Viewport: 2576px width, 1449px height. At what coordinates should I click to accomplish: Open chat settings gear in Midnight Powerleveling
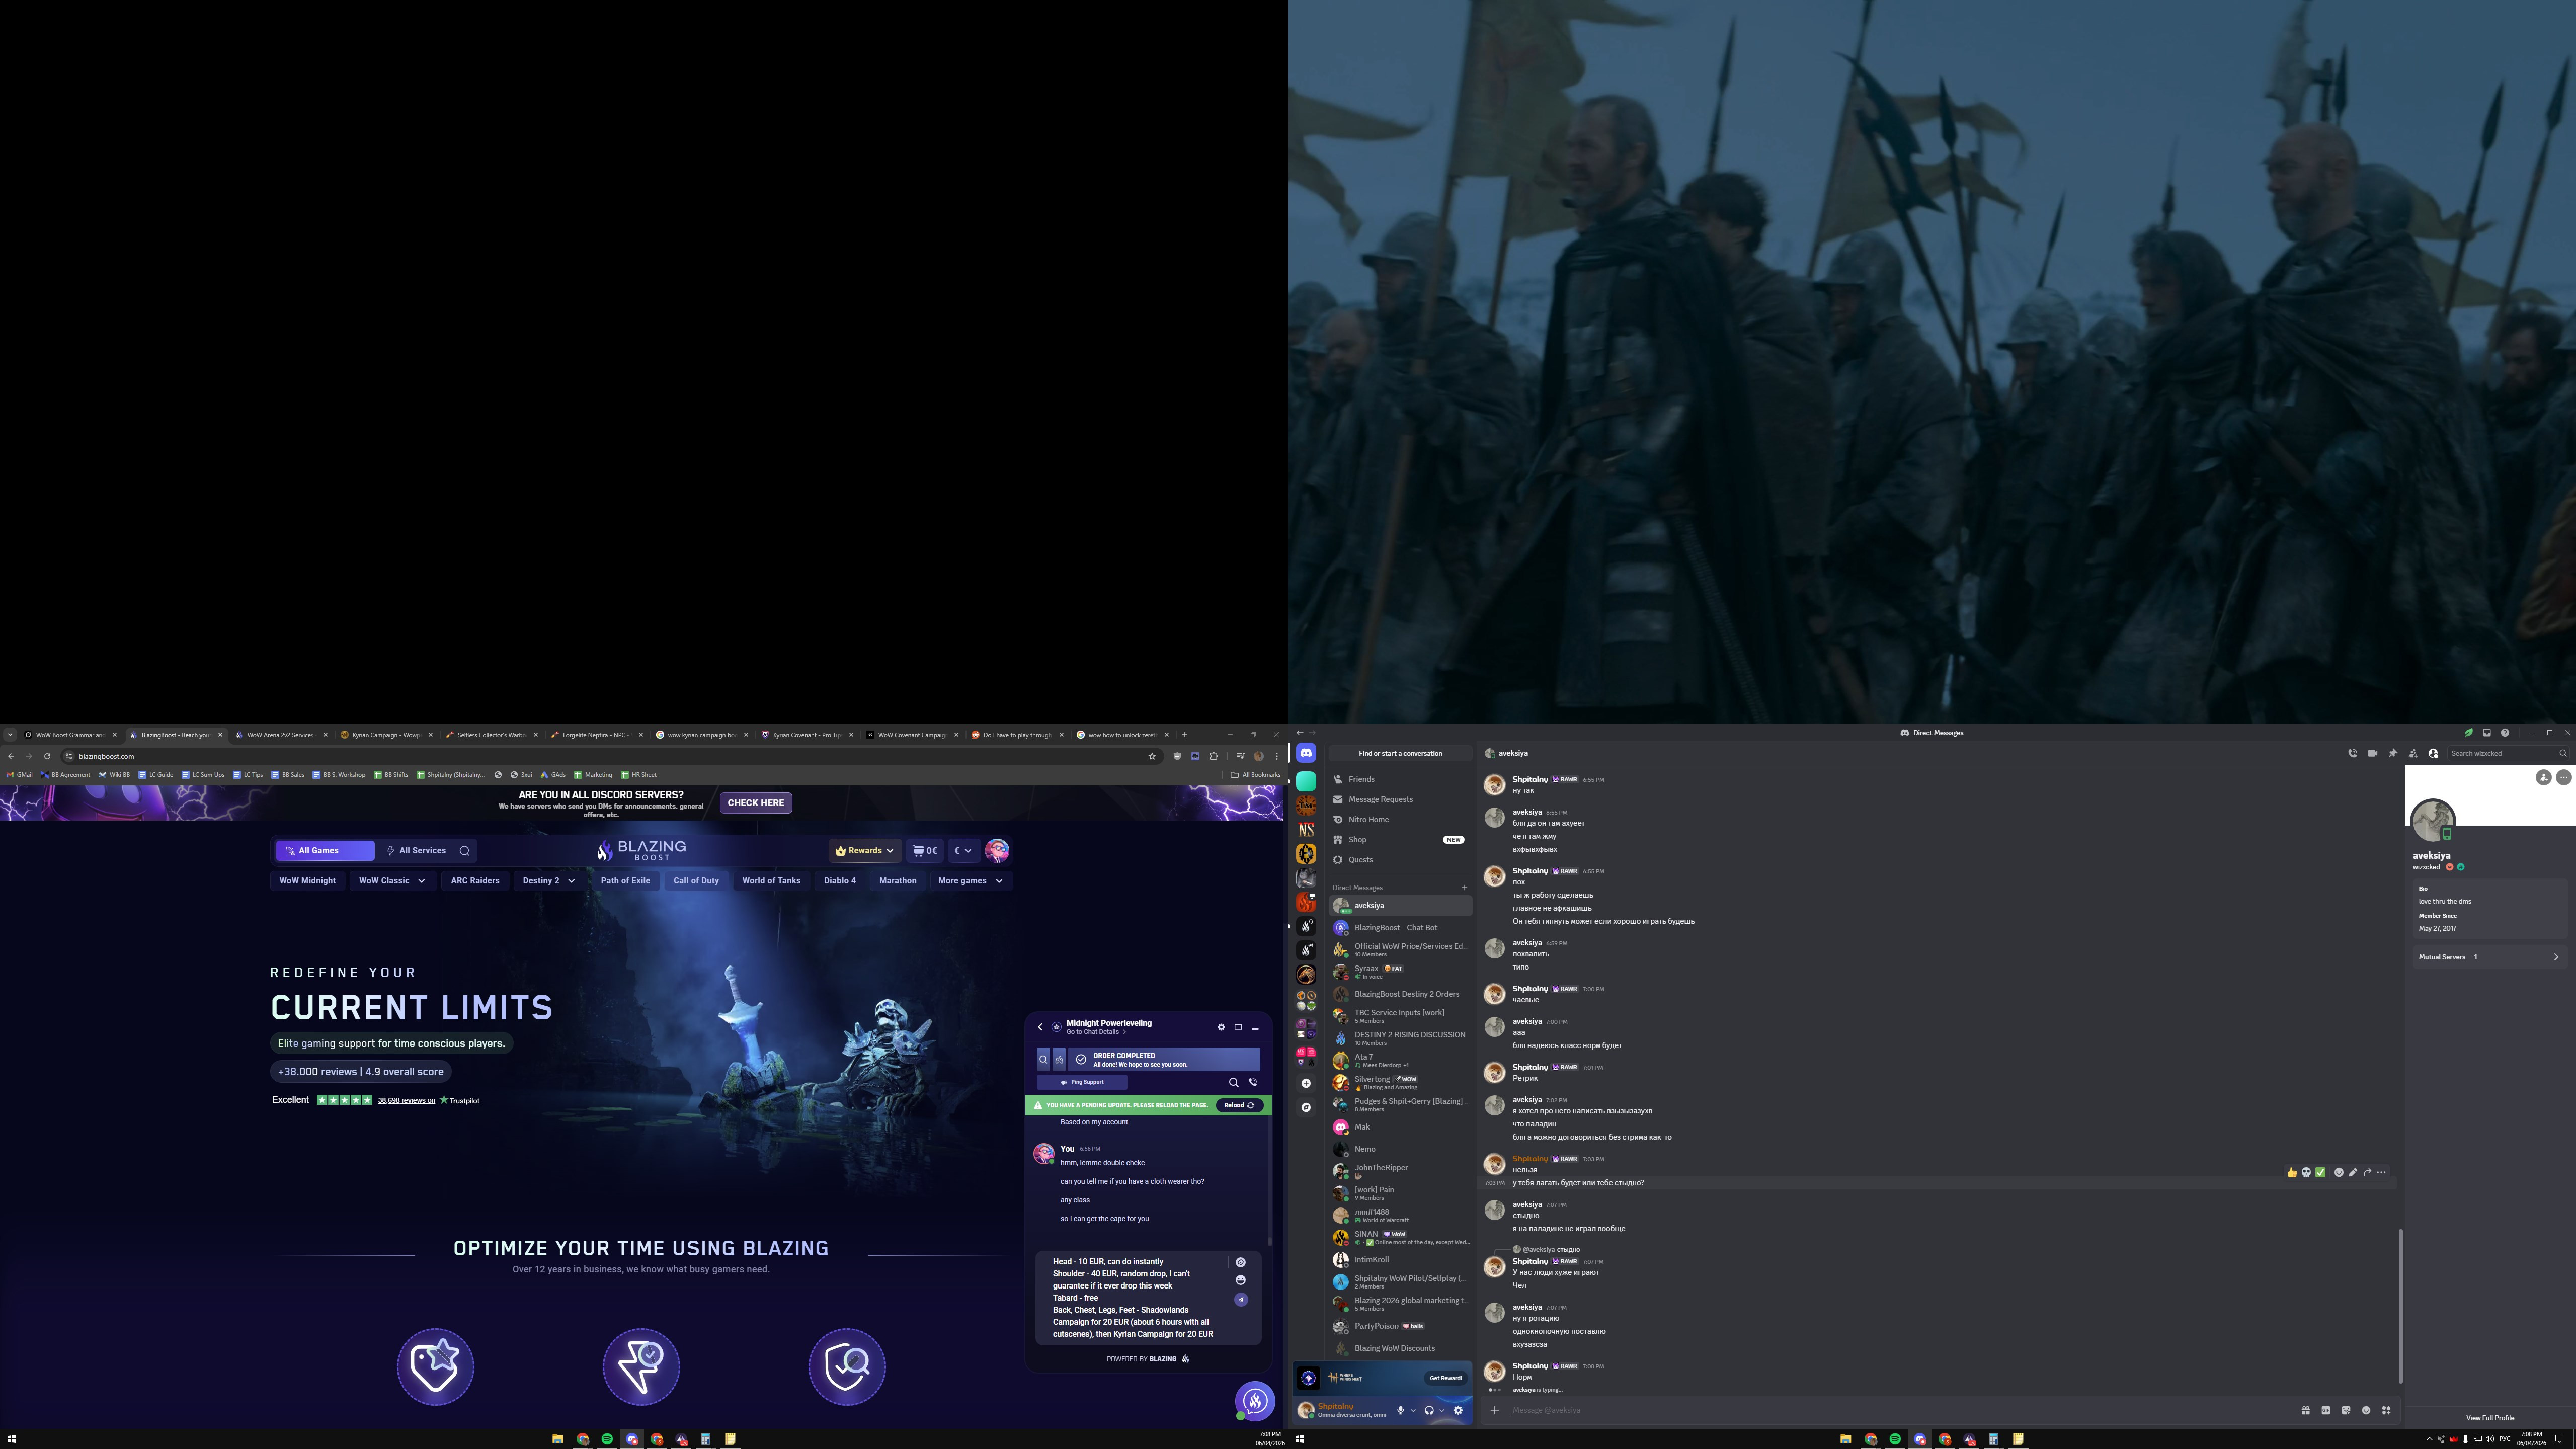click(x=1221, y=1027)
